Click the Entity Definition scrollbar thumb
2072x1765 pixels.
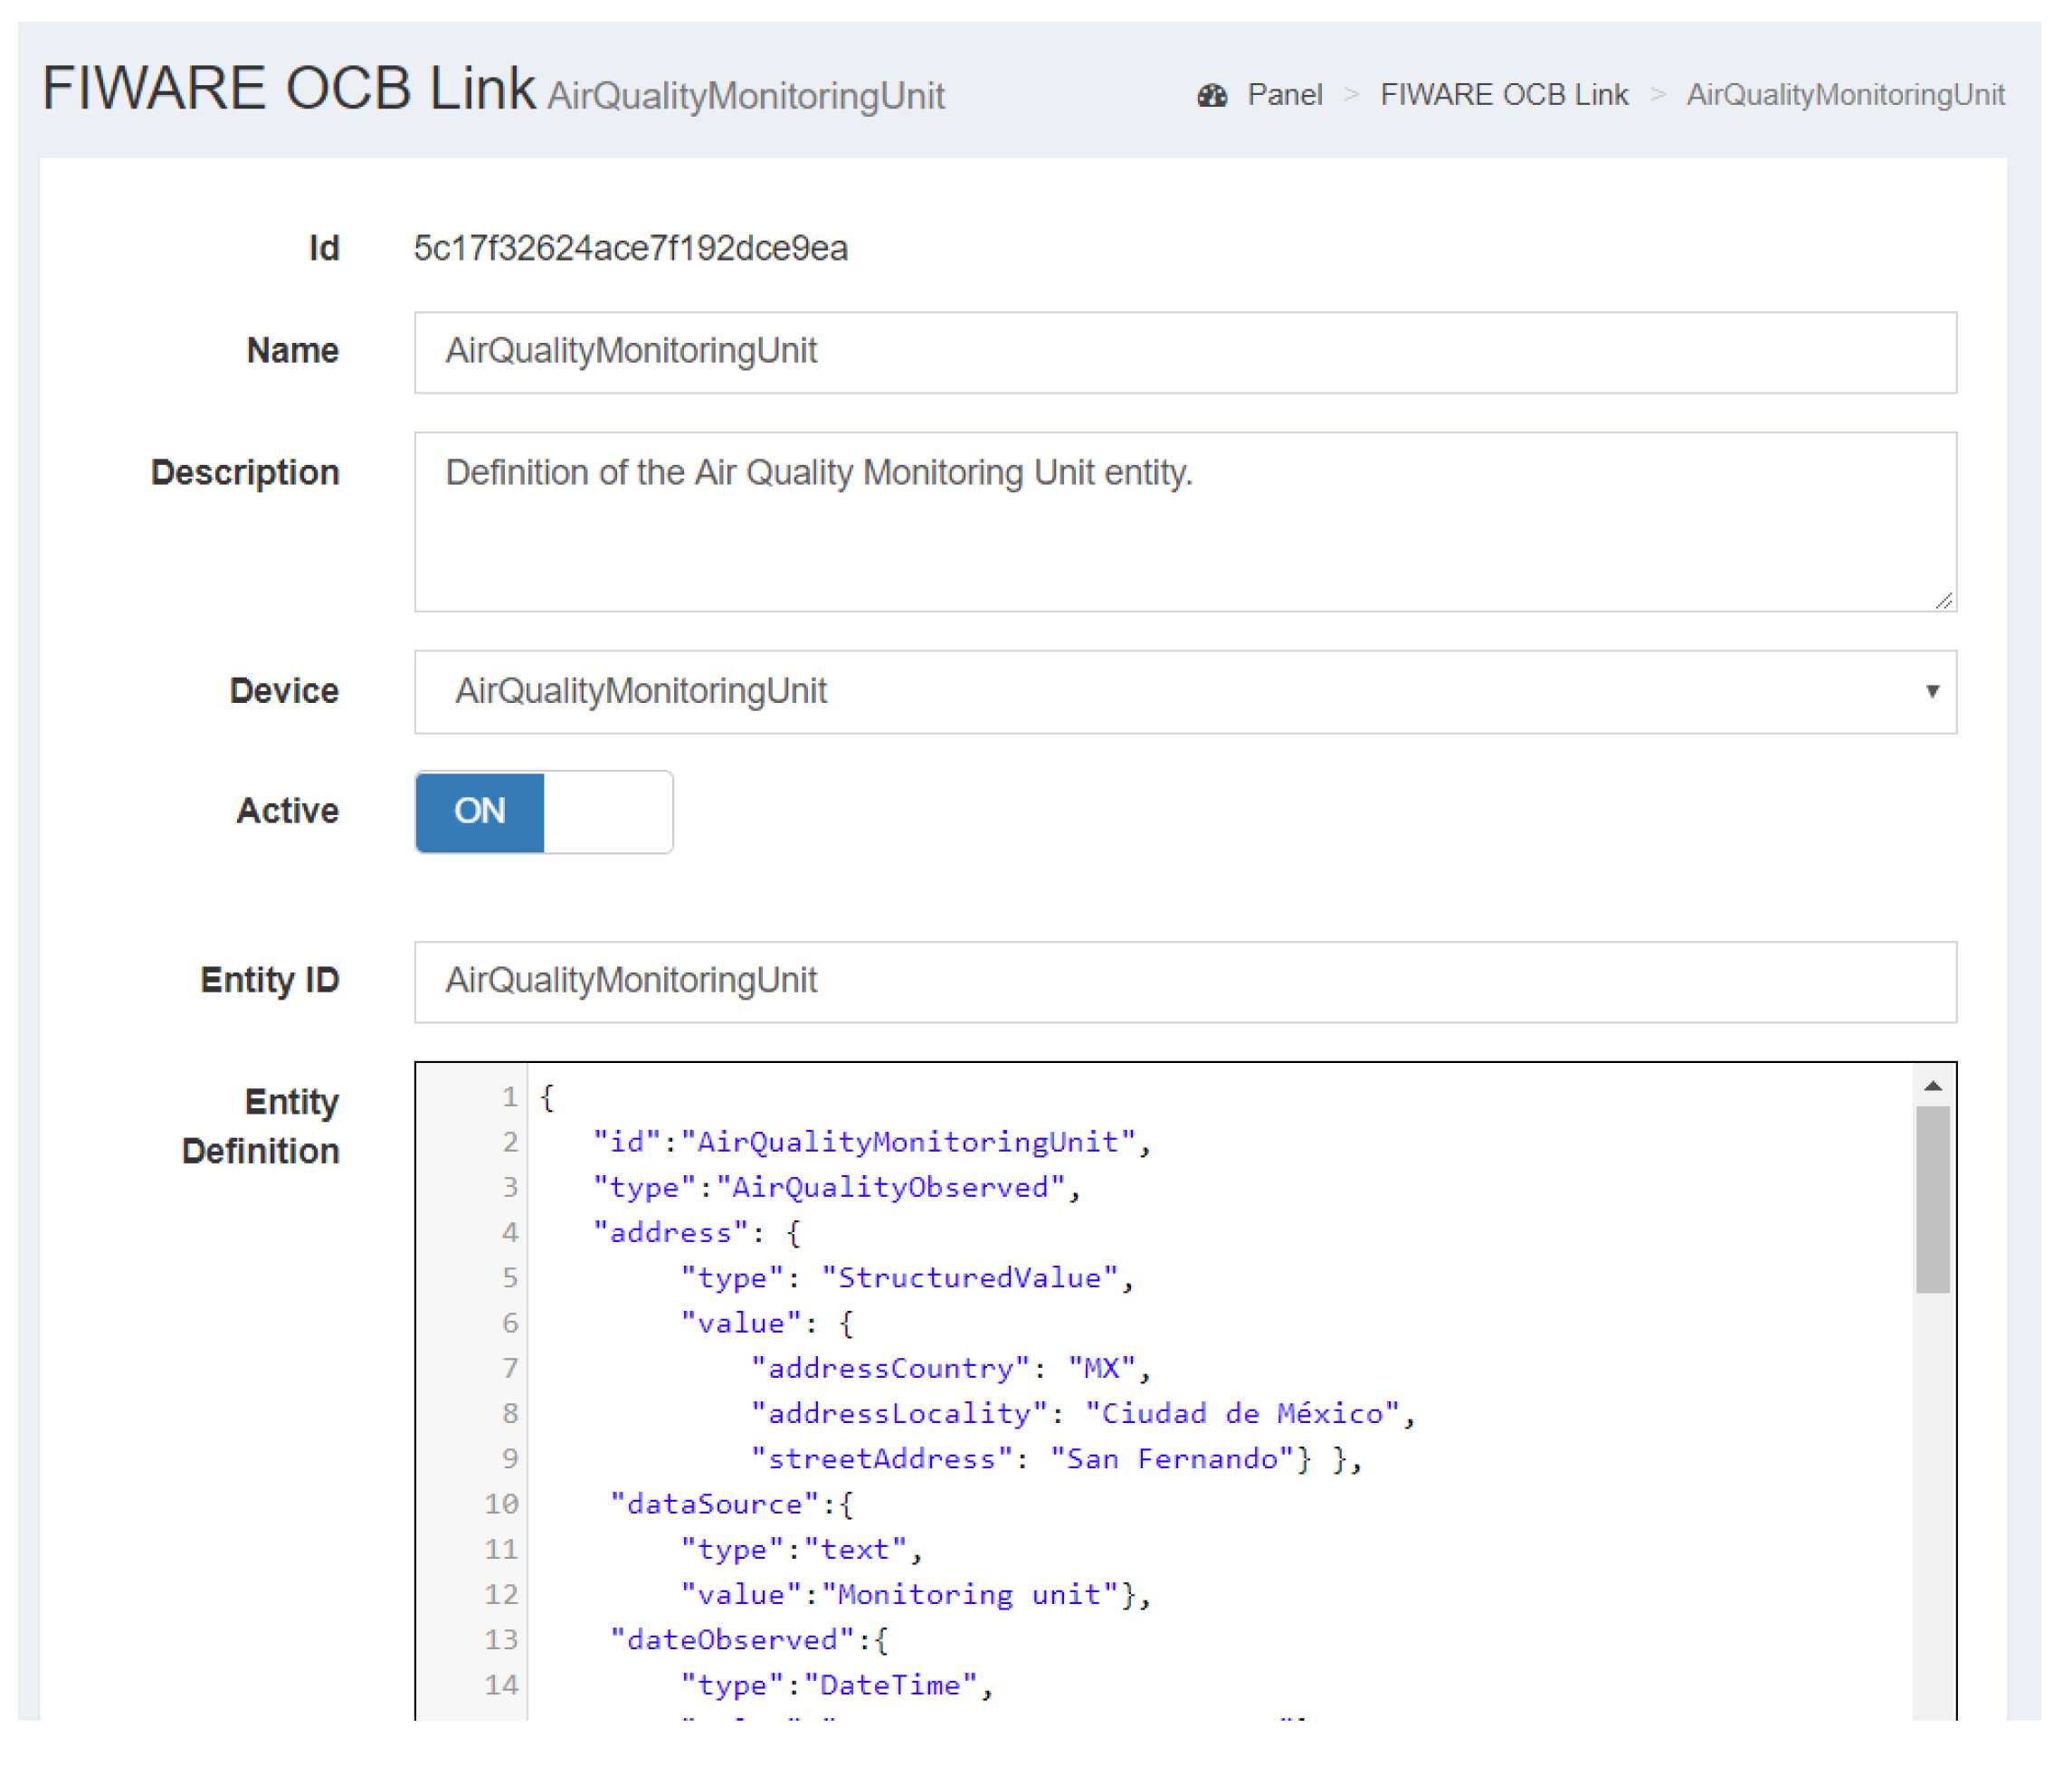[x=1932, y=1199]
